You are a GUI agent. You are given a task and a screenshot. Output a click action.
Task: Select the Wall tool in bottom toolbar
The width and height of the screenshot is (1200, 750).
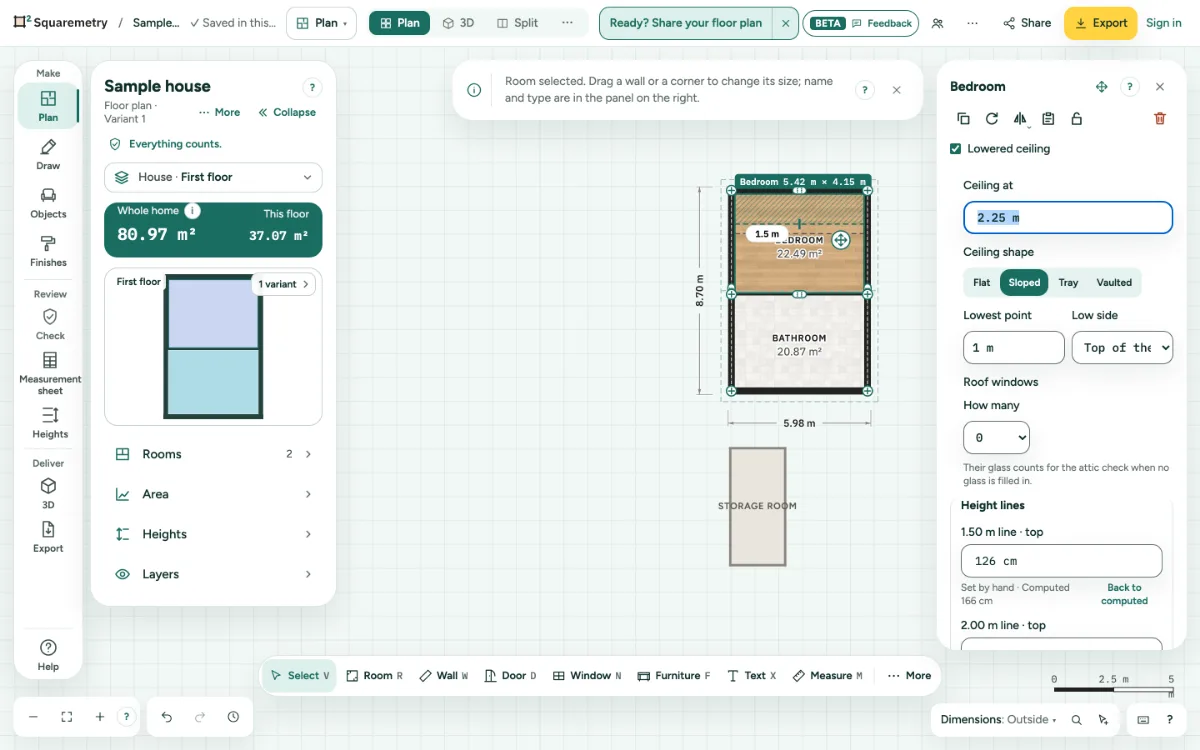pos(444,676)
